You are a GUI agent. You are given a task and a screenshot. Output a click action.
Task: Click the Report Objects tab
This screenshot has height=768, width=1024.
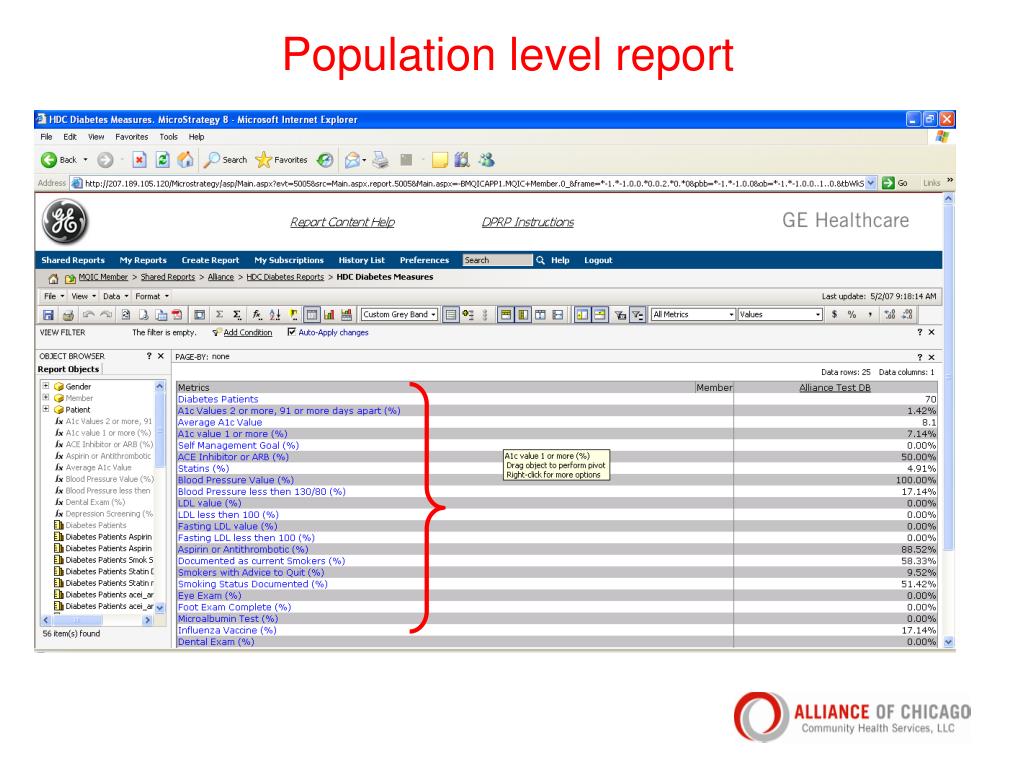(x=69, y=369)
